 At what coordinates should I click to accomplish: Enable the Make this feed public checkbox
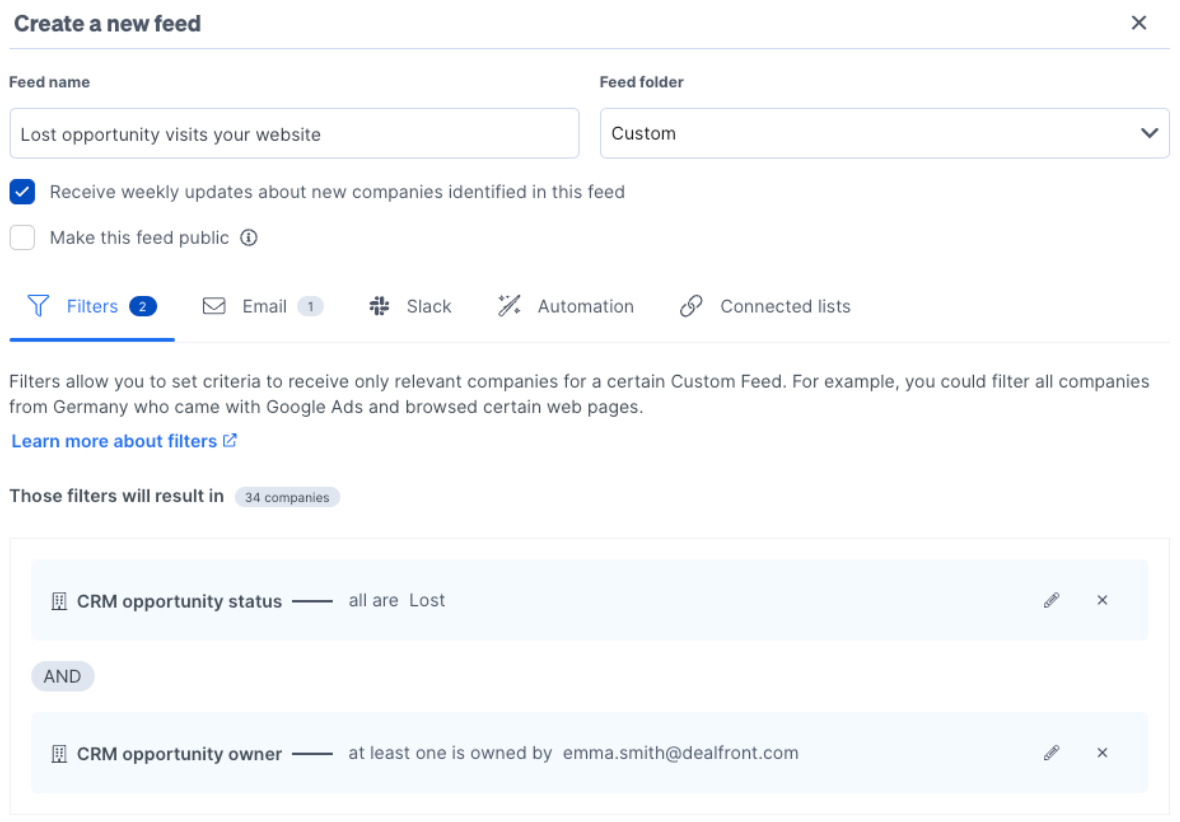point(22,237)
